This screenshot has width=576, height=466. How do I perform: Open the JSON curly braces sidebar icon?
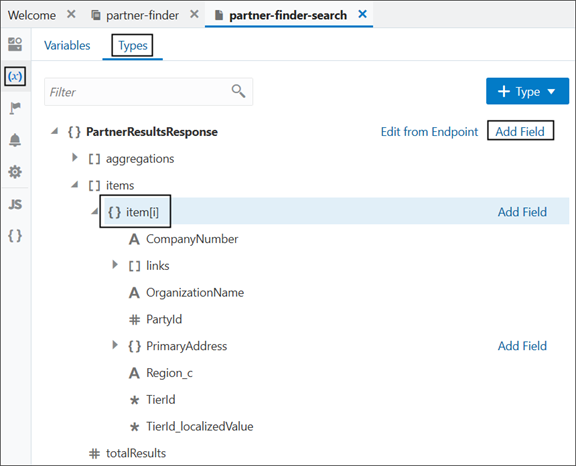coord(15,236)
